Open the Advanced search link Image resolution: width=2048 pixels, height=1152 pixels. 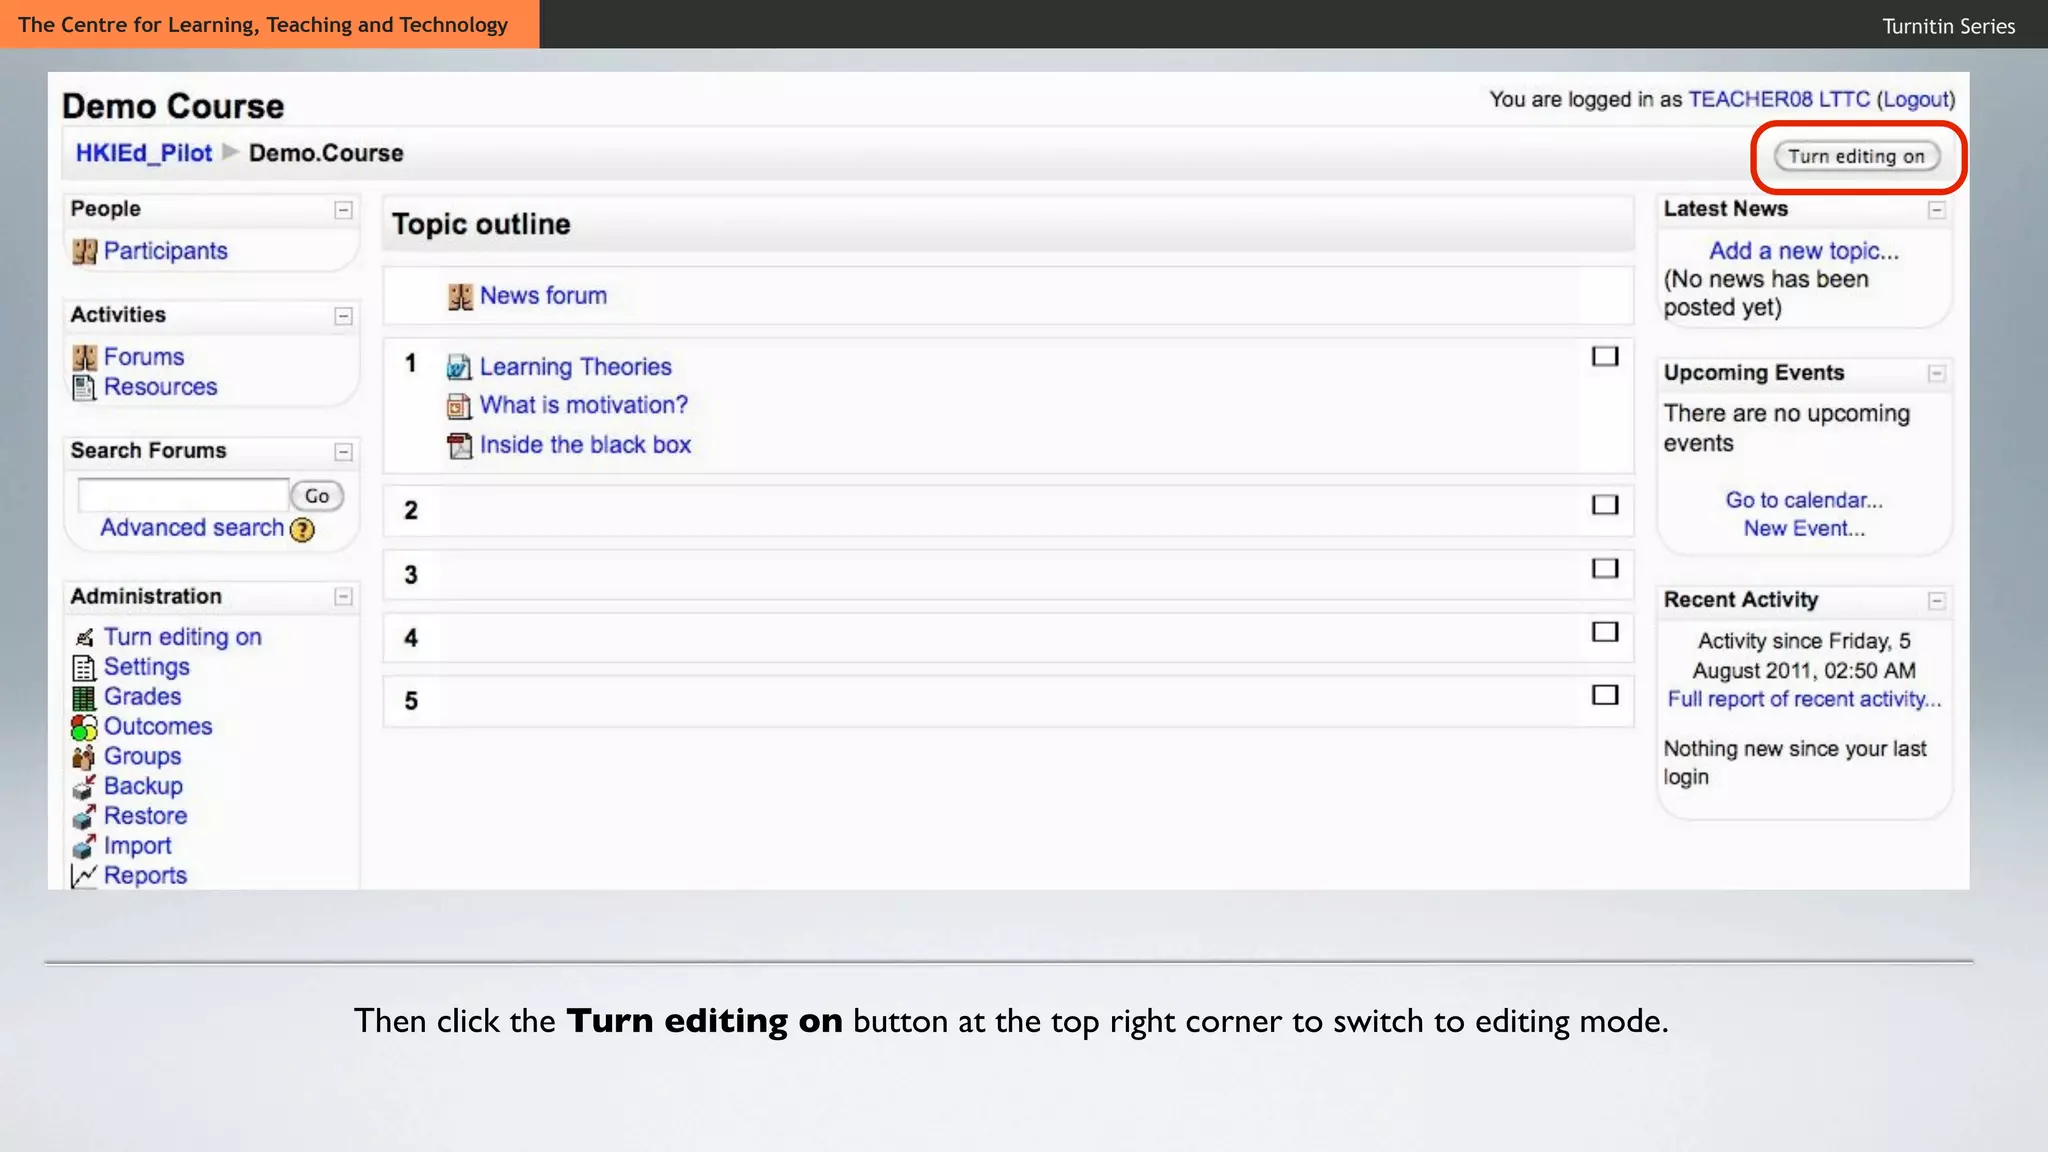pyautogui.click(x=192, y=528)
